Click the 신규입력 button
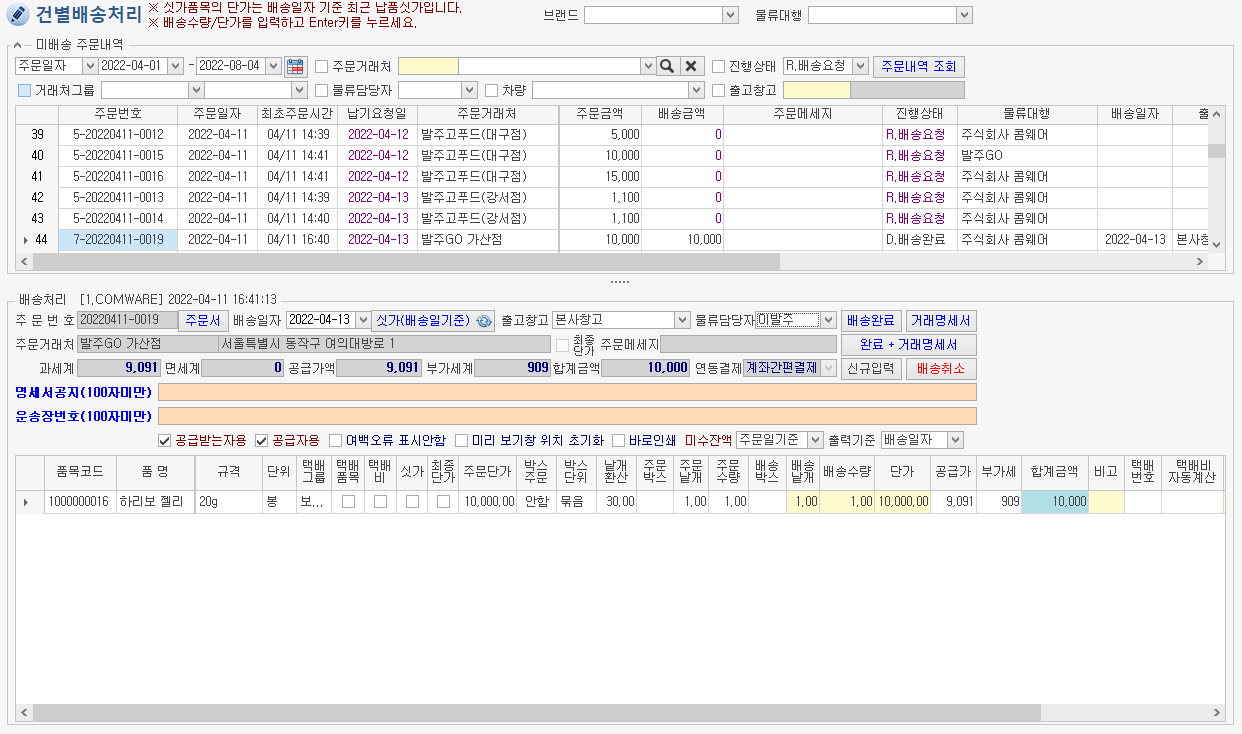Image resolution: width=1242 pixels, height=734 pixels. click(871, 368)
